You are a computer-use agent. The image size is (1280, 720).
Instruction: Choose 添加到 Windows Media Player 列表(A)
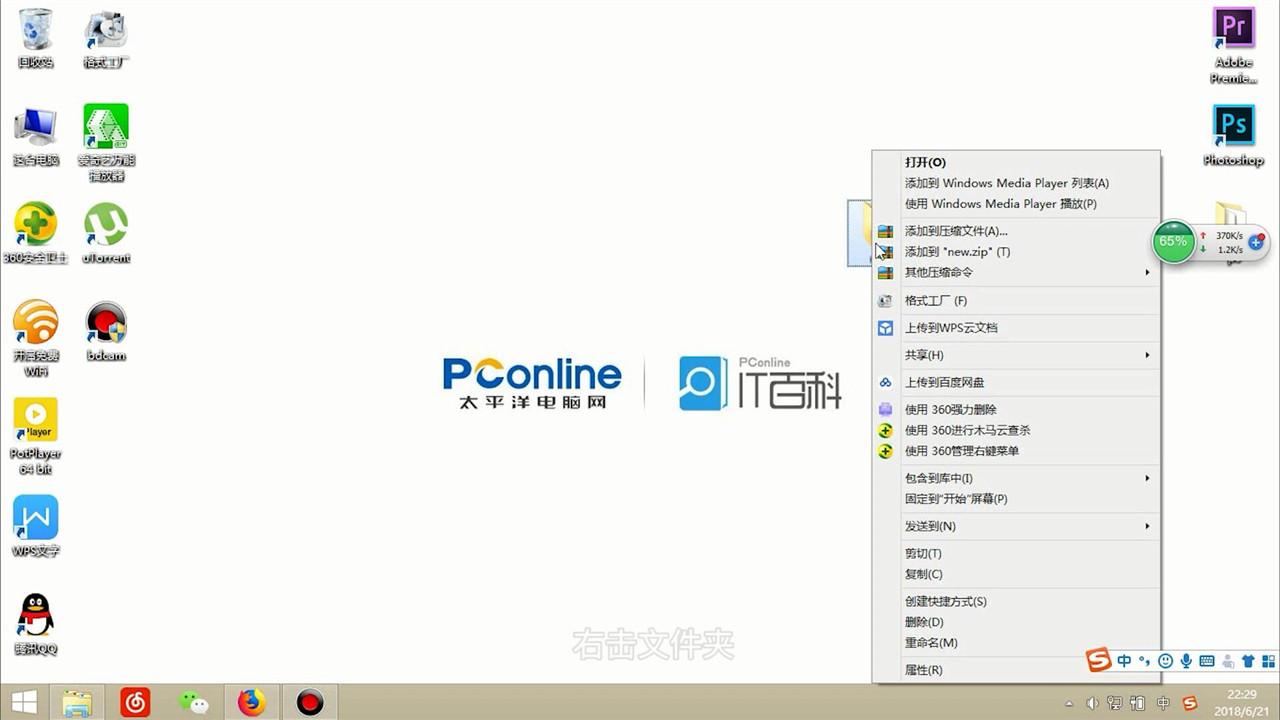[x=1016, y=183]
